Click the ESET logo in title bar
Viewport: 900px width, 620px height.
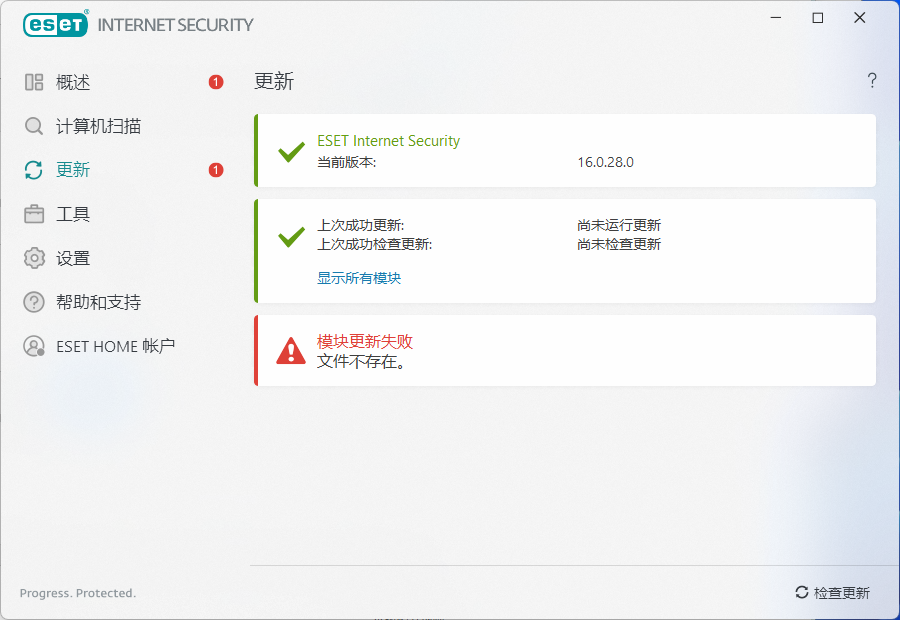pos(56,24)
